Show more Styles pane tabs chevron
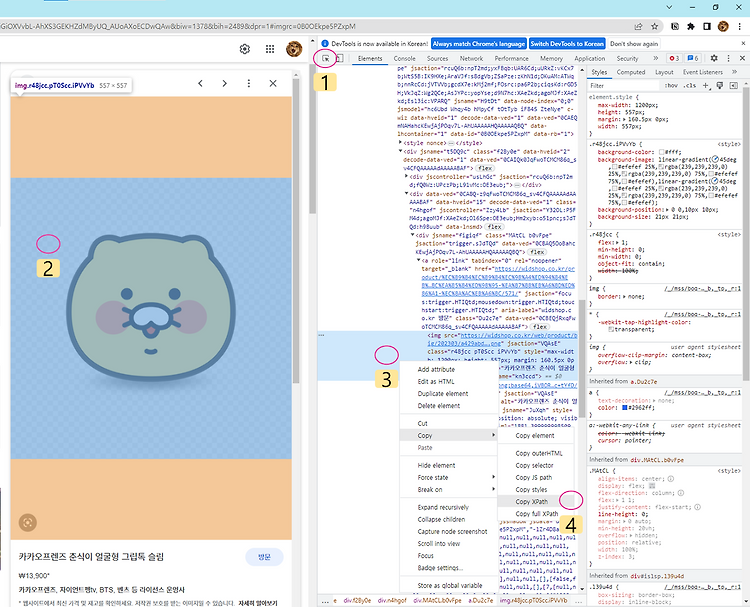750x607 pixels. [x=734, y=72]
